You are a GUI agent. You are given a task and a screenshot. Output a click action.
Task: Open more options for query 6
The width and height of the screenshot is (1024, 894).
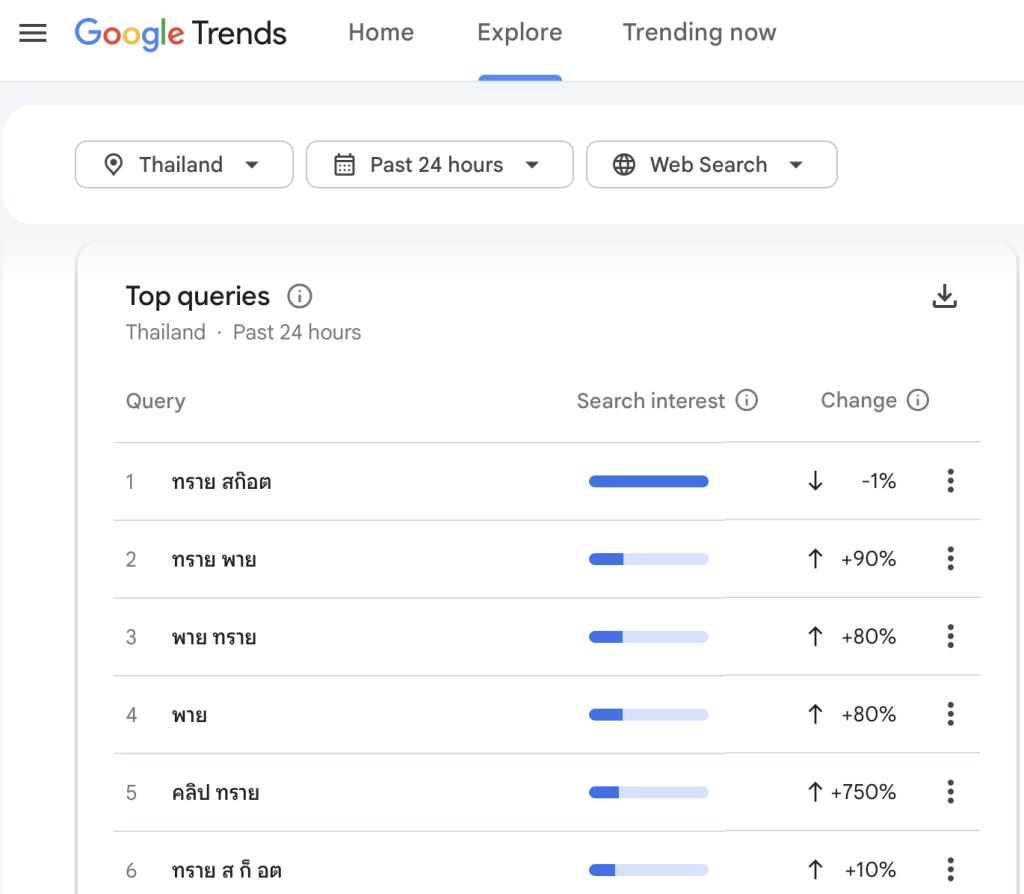pos(950,869)
